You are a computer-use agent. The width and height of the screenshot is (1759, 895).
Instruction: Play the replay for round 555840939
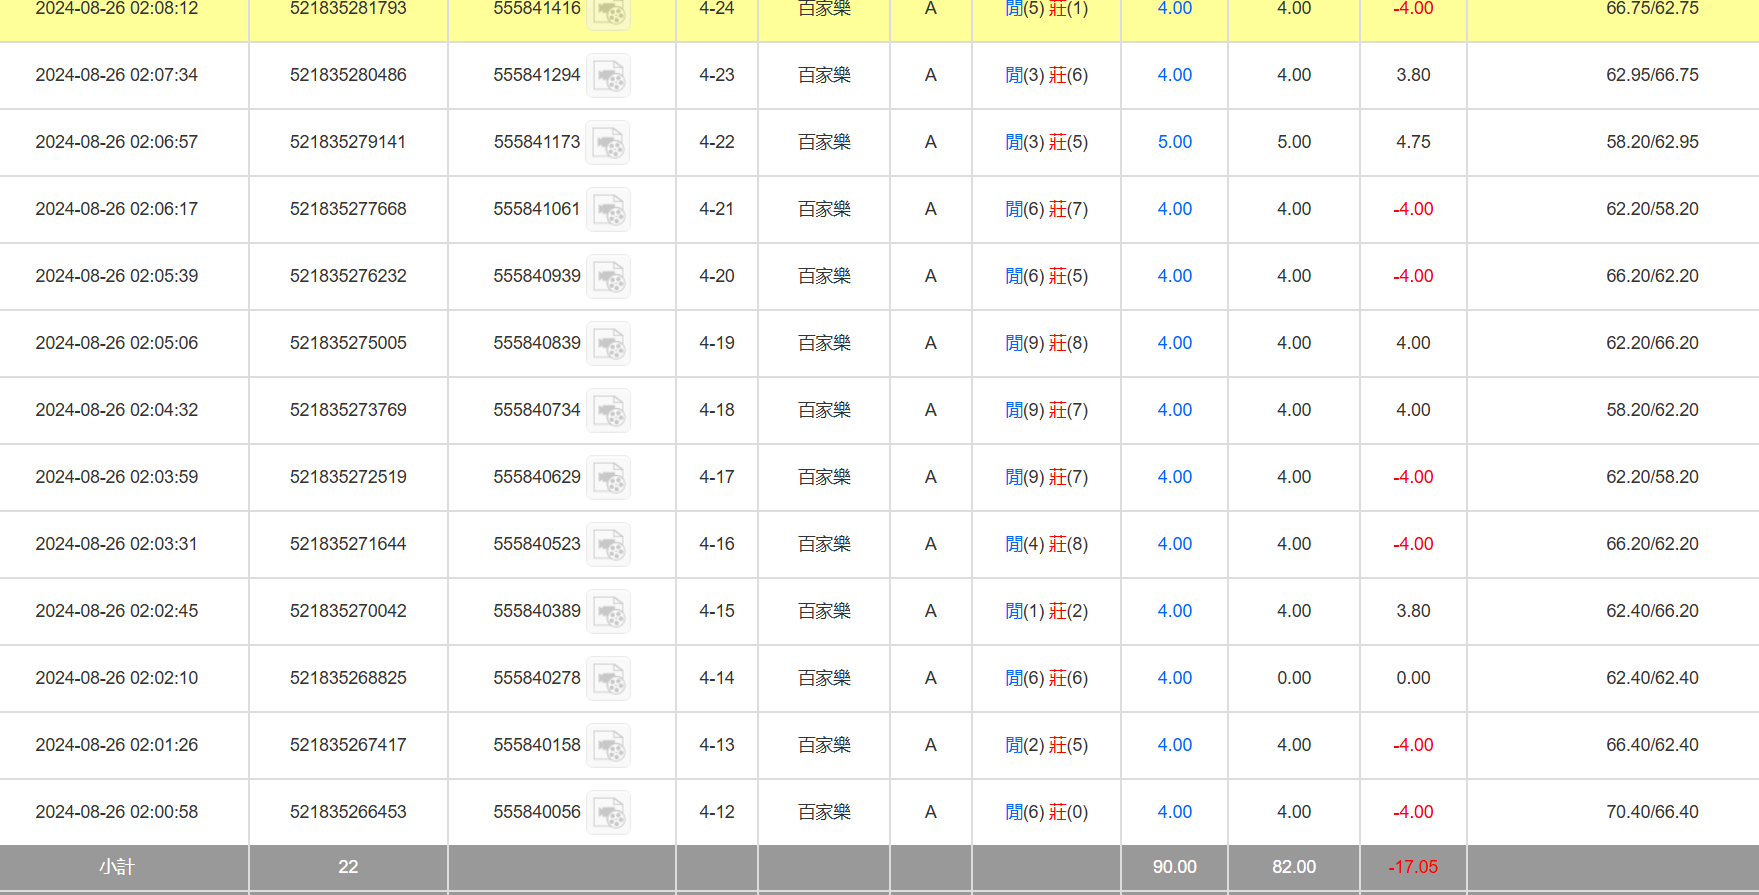(608, 277)
